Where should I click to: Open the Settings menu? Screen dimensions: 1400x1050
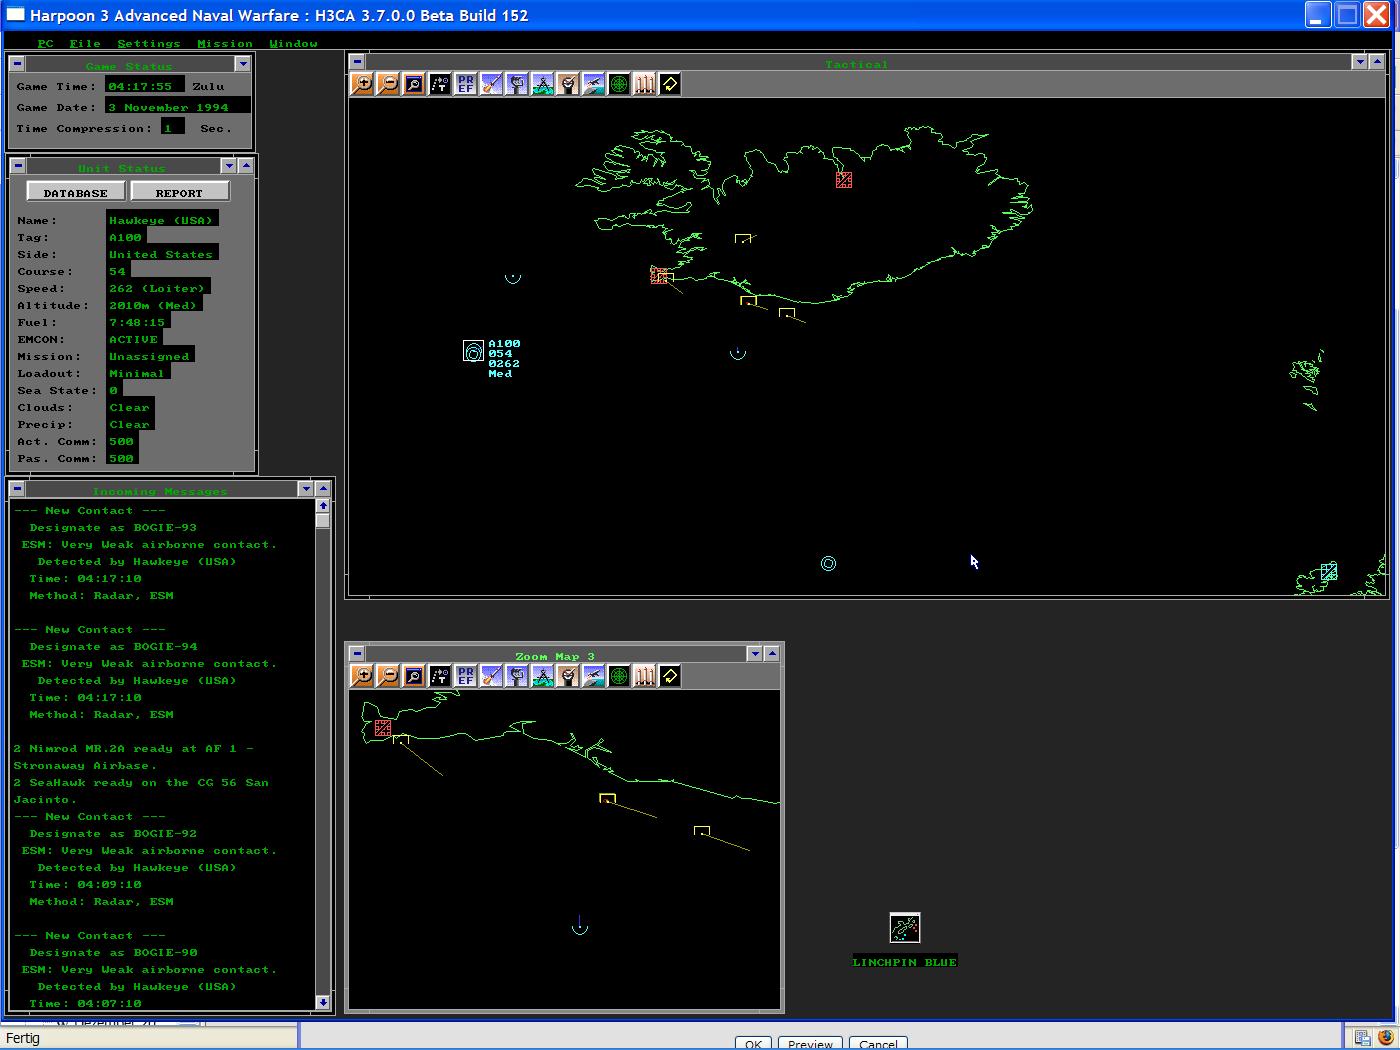(x=148, y=43)
